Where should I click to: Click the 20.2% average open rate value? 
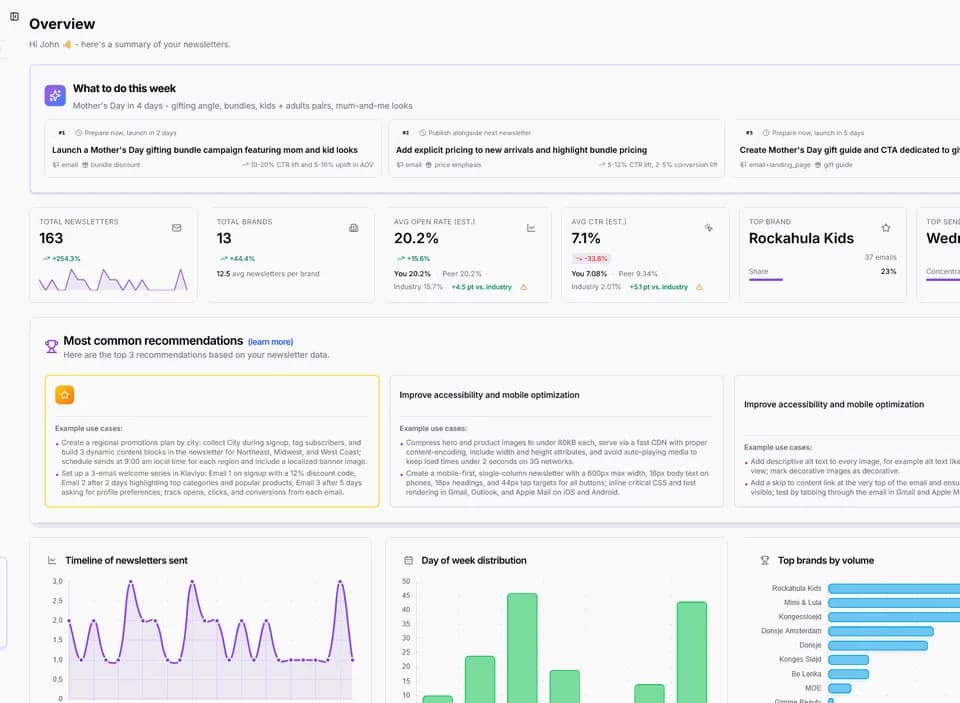point(416,238)
